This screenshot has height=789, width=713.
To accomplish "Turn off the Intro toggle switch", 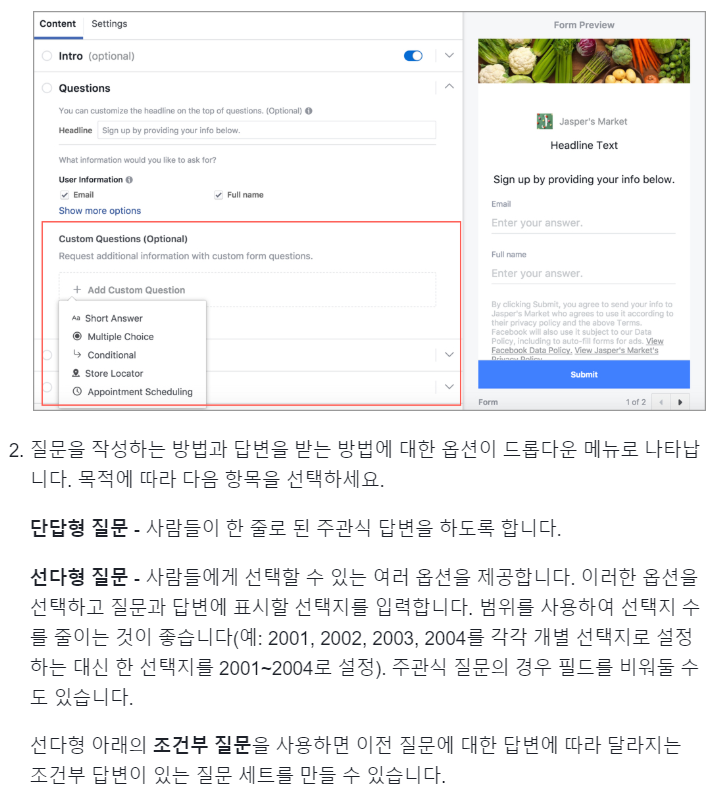I will [x=413, y=56].
